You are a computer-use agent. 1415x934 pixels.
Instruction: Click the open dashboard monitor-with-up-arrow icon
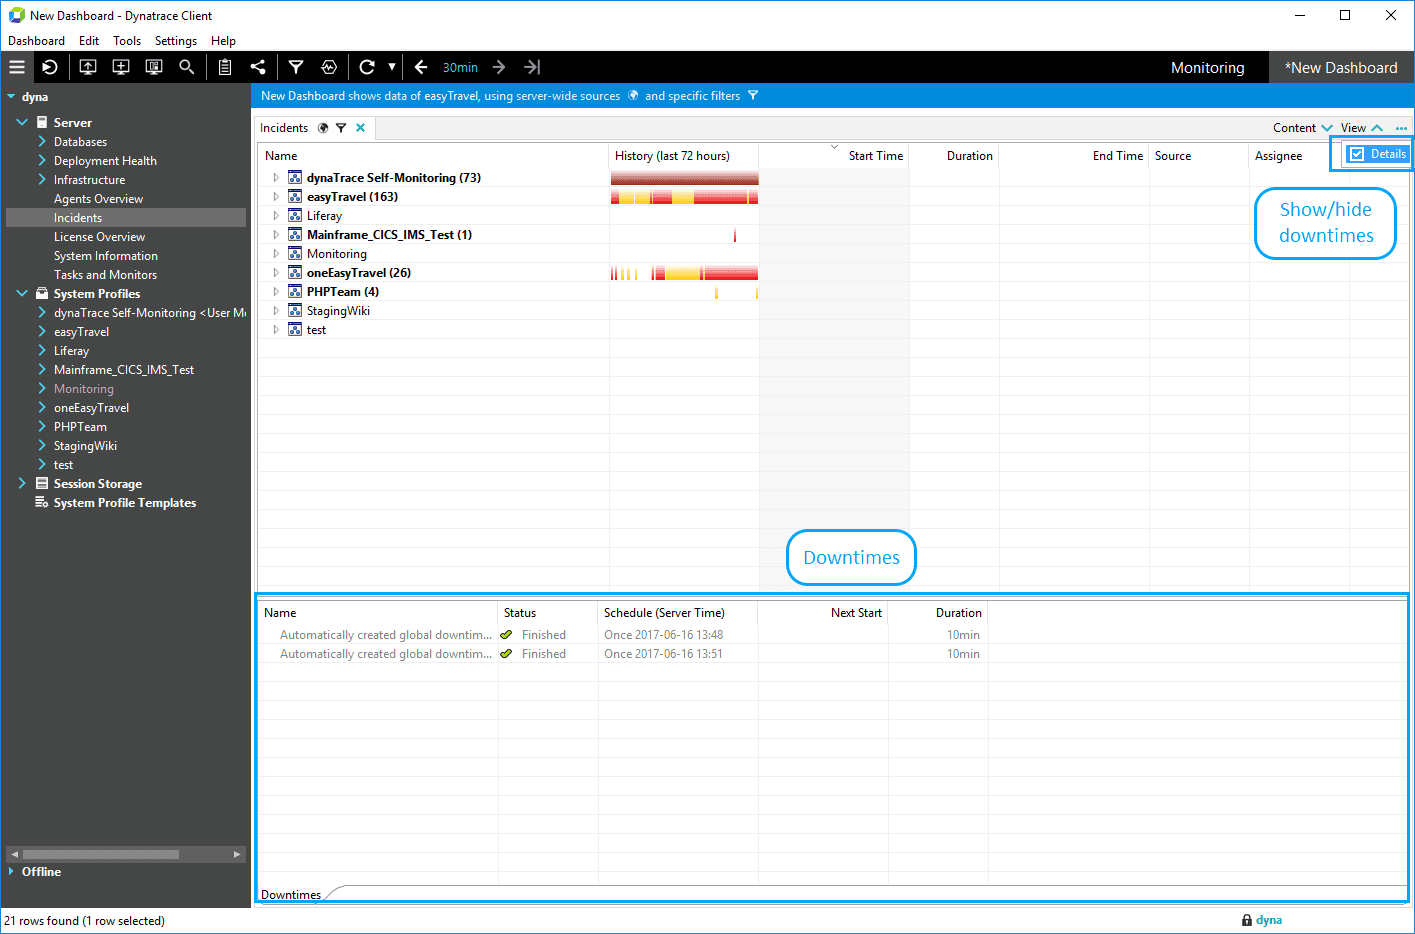coord(88,67)
